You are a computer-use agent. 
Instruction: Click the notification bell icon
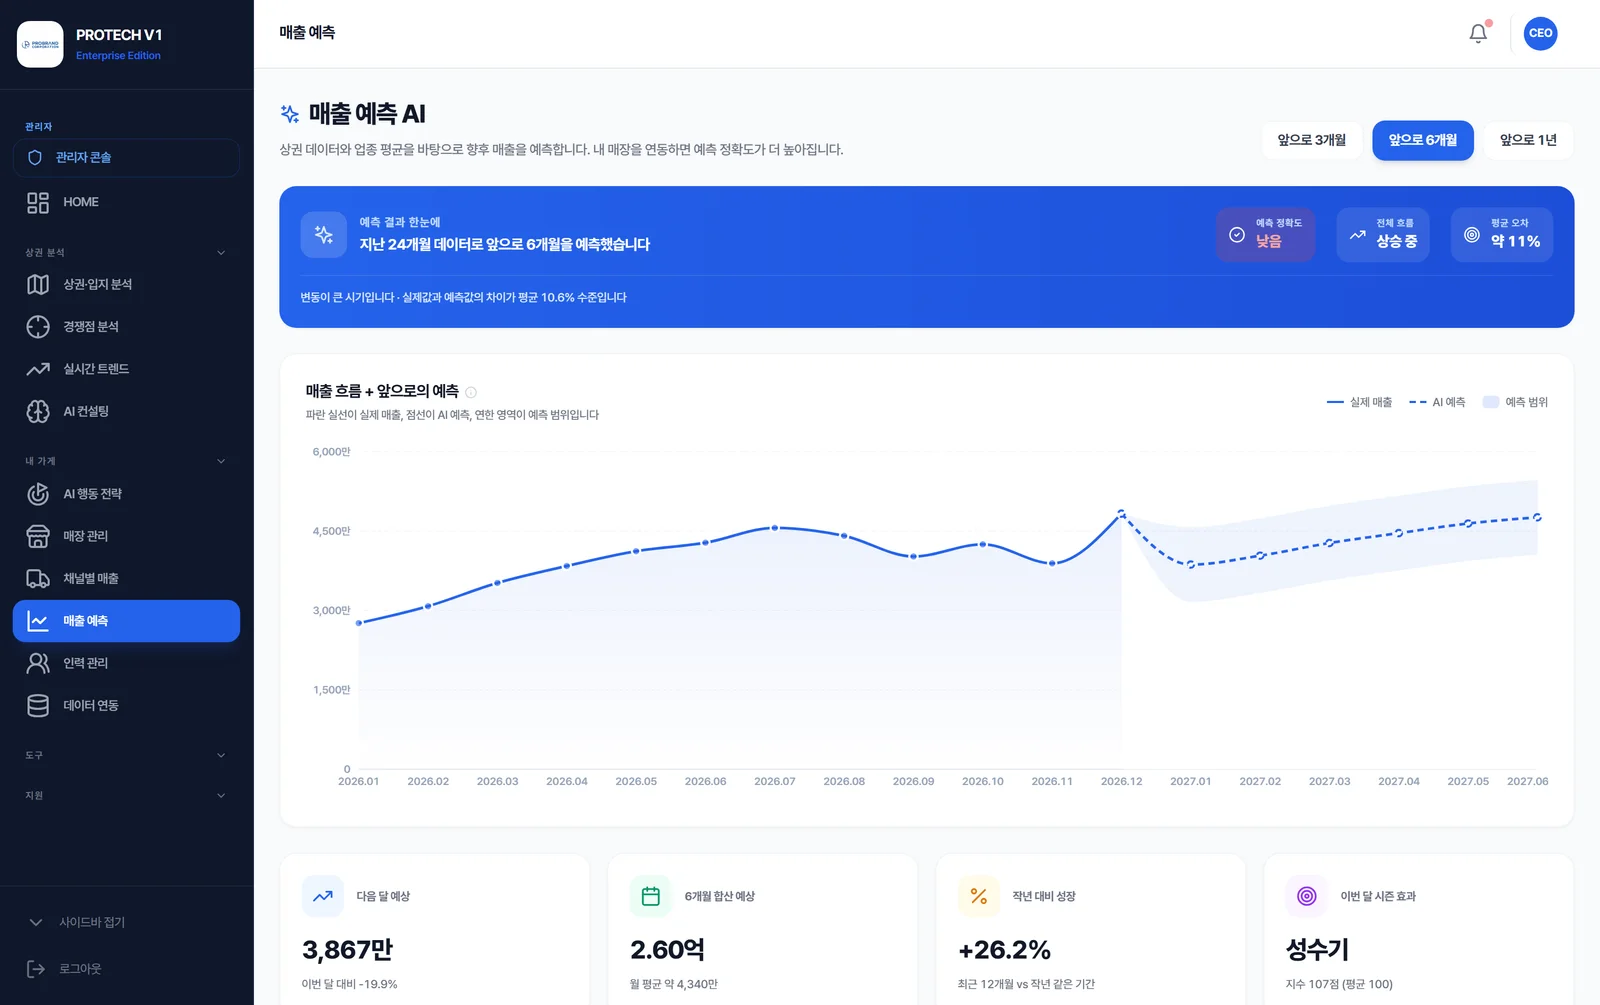coord(1478,33)
